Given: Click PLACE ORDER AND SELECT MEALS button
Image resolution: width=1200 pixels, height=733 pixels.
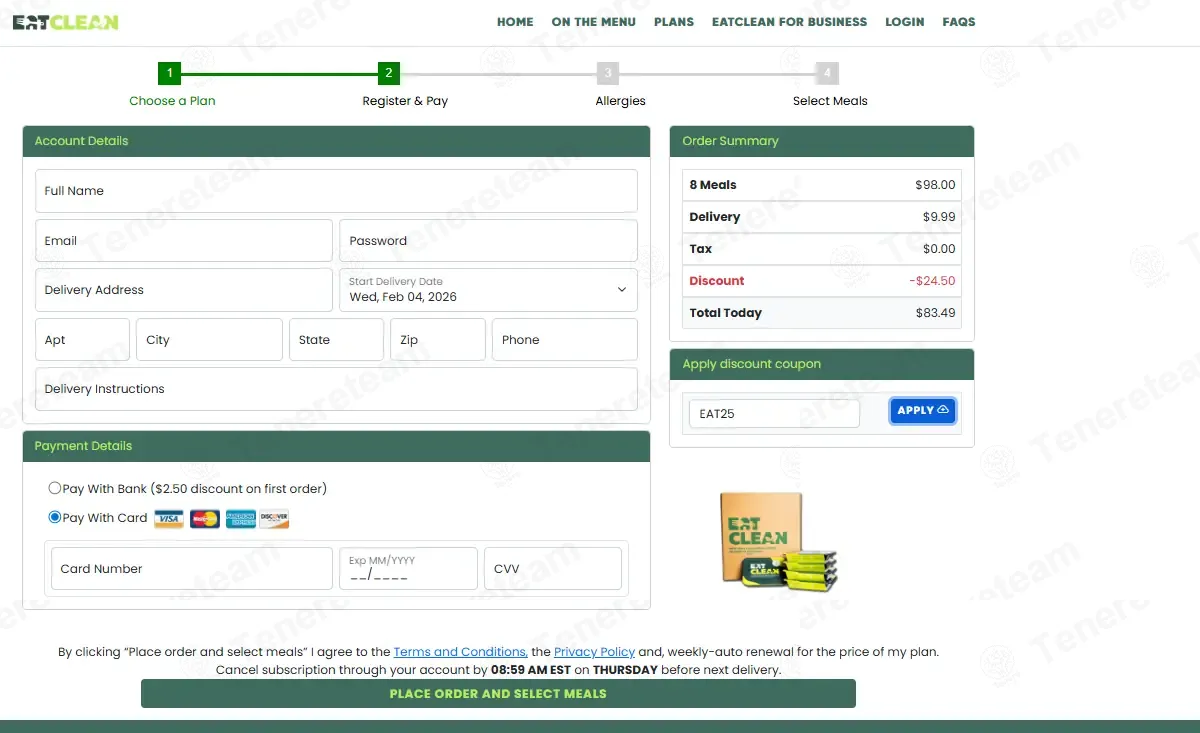Looking at the screenshot, I should click(x=498, y=694).
